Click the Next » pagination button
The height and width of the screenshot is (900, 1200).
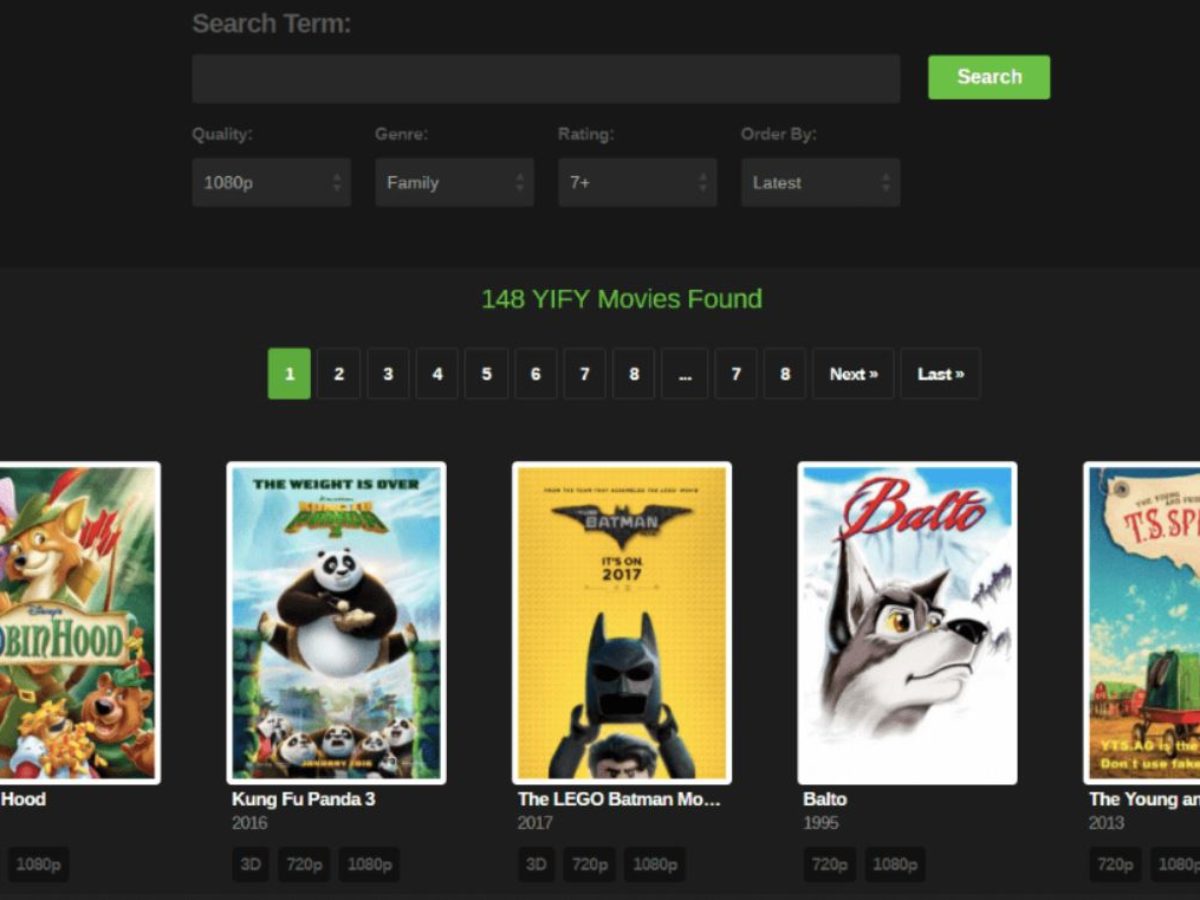tap(853, 373)
